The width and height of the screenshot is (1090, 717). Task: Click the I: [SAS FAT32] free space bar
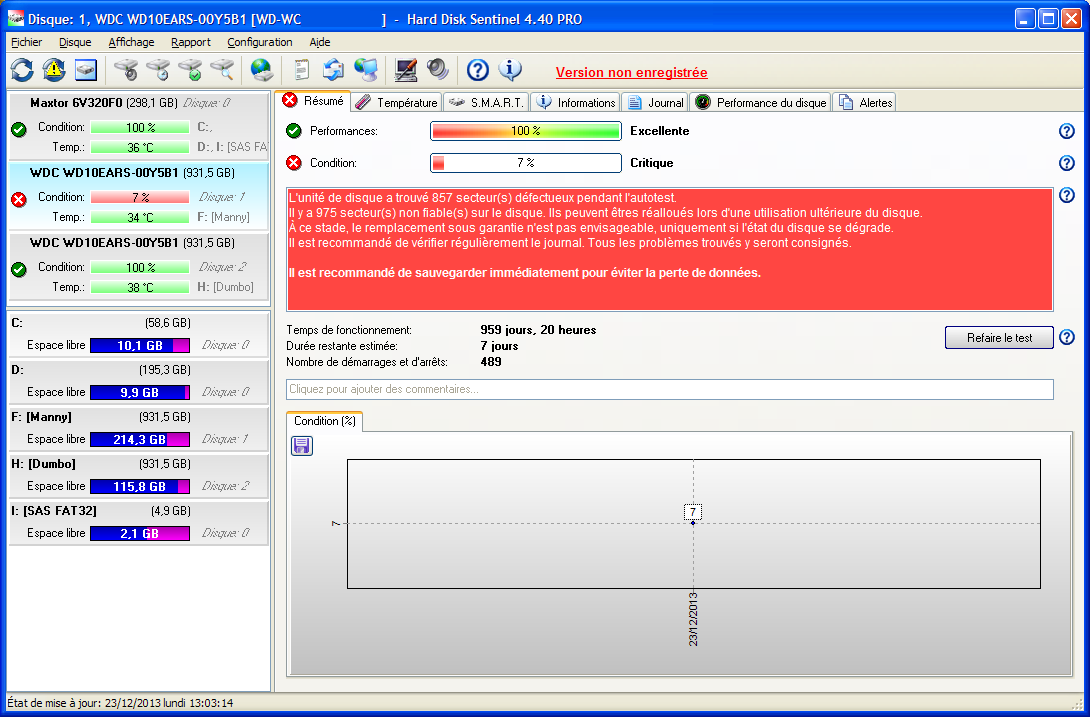click(140, 533)
